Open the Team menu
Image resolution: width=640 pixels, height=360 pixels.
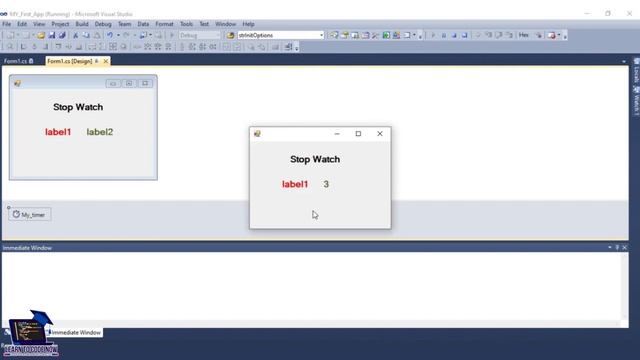pos(124,24)
